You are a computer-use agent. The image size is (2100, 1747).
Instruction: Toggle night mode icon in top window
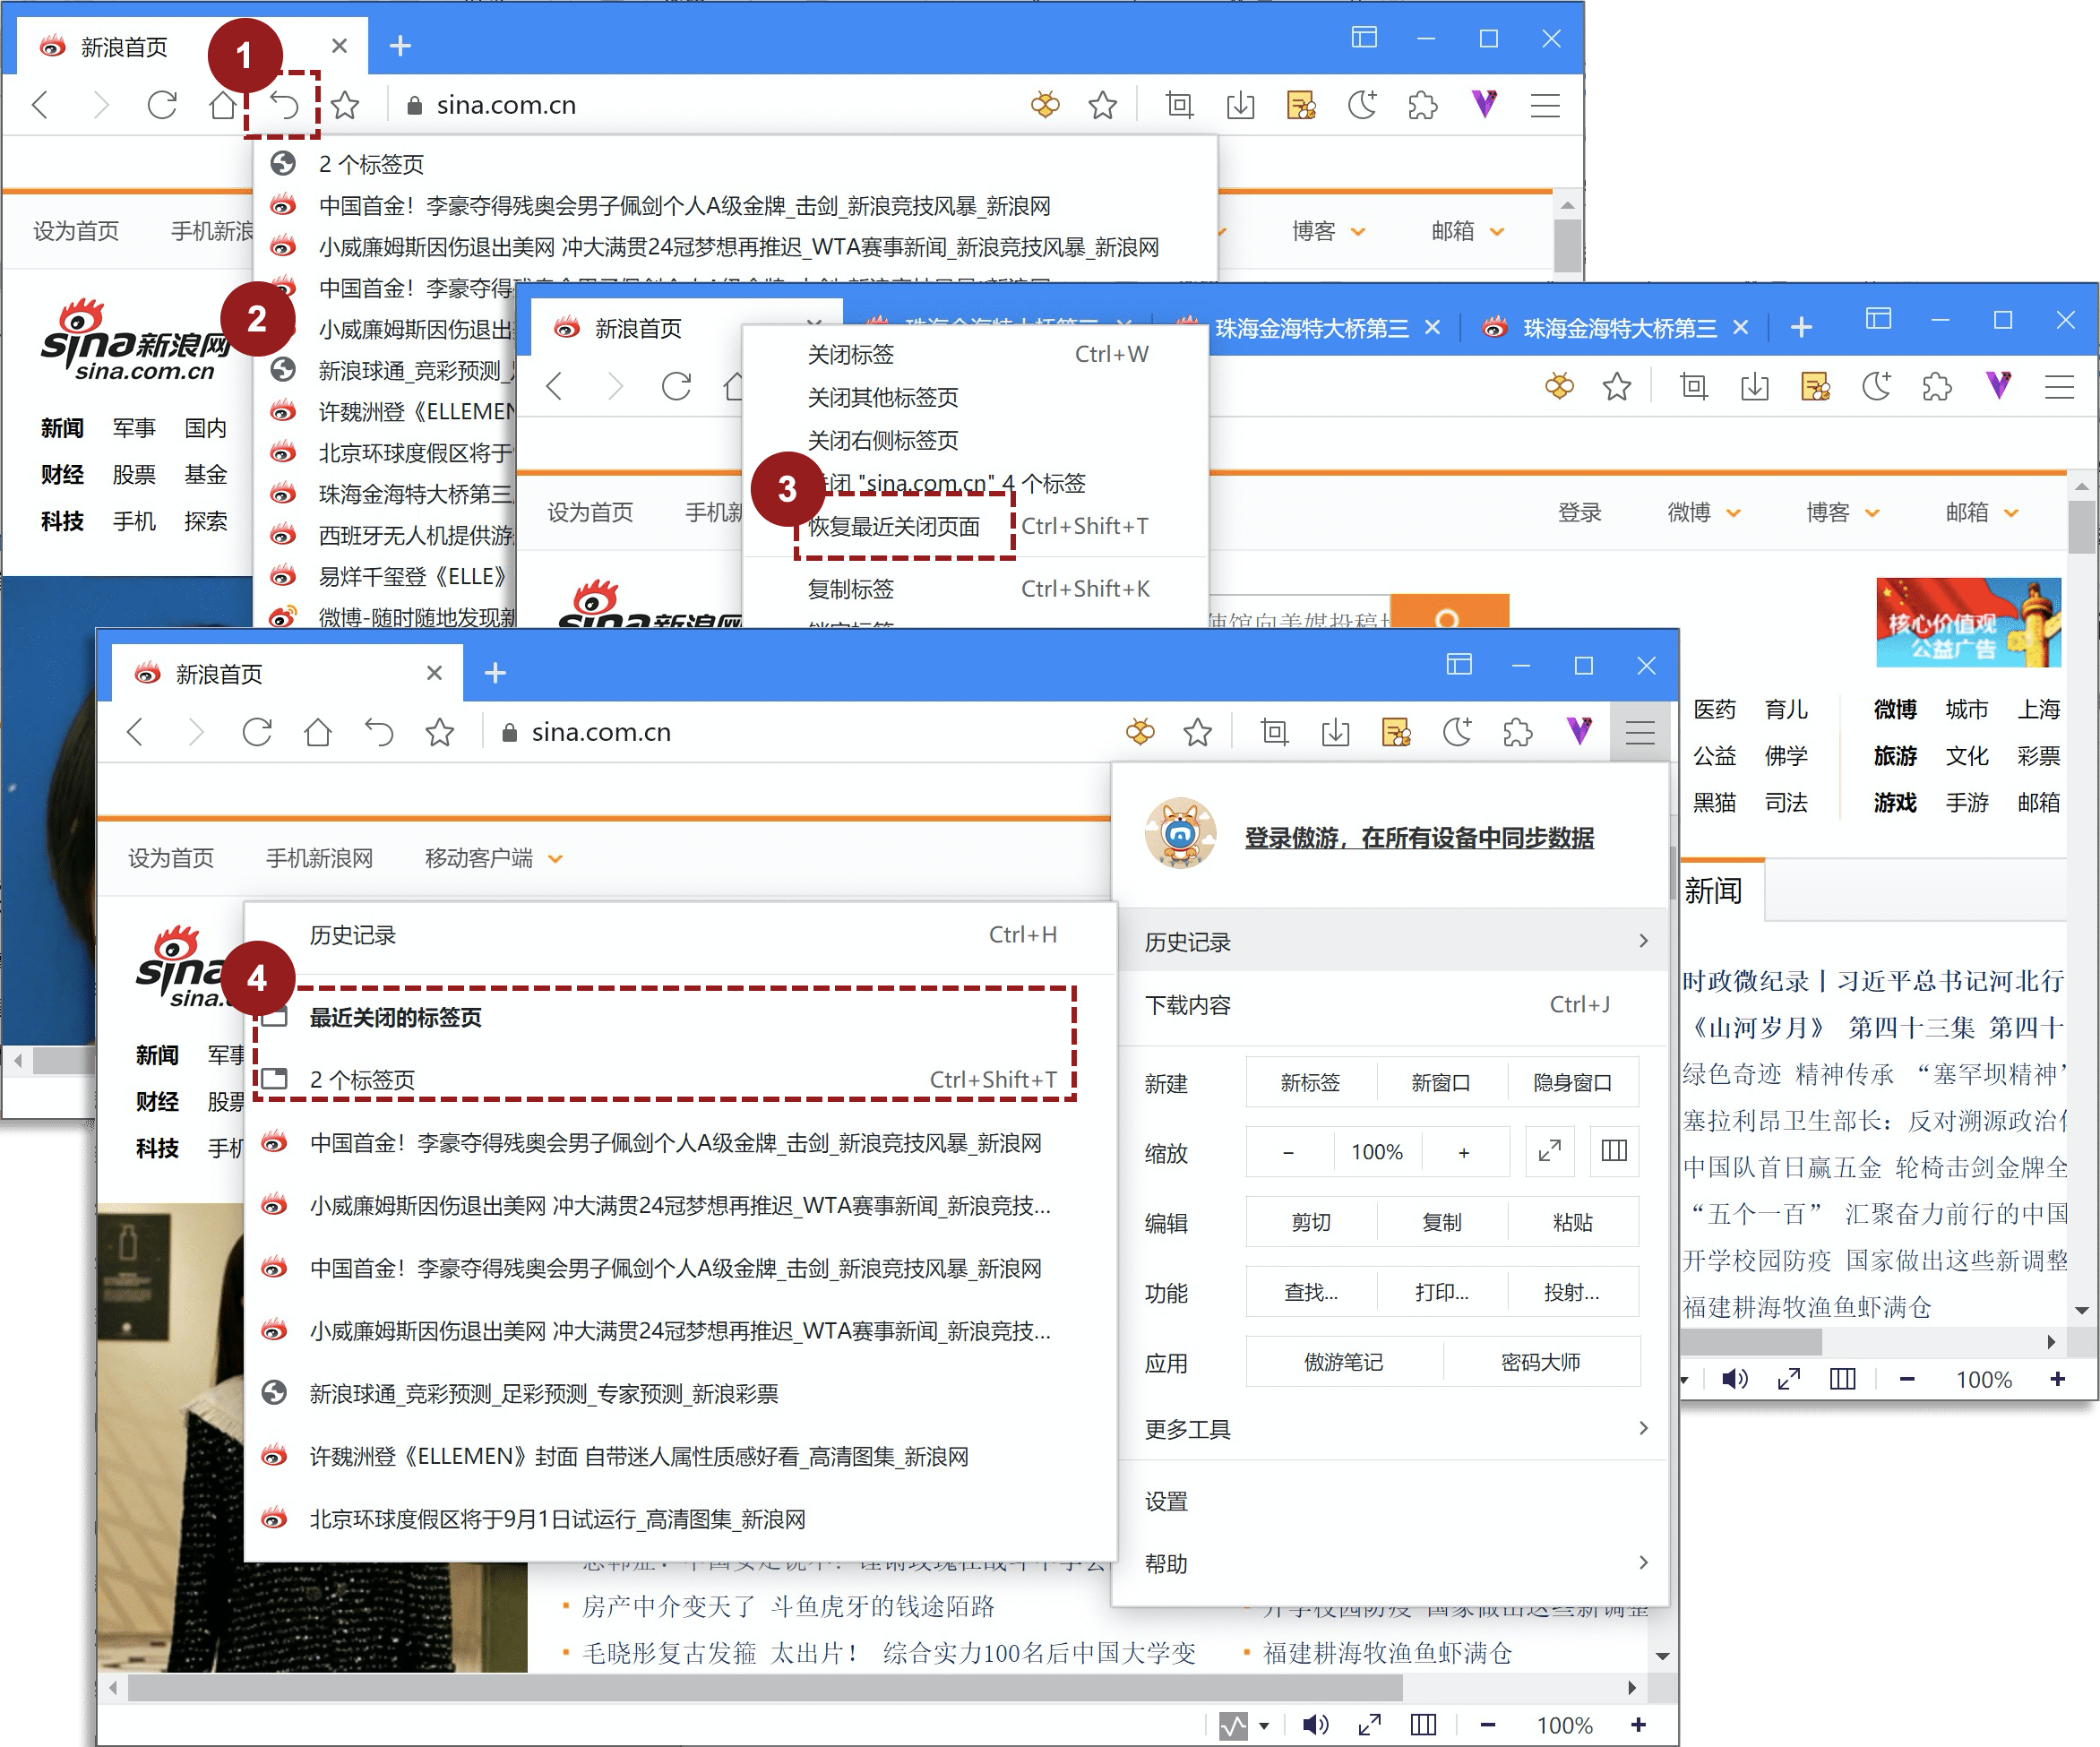pos(1362,105)
